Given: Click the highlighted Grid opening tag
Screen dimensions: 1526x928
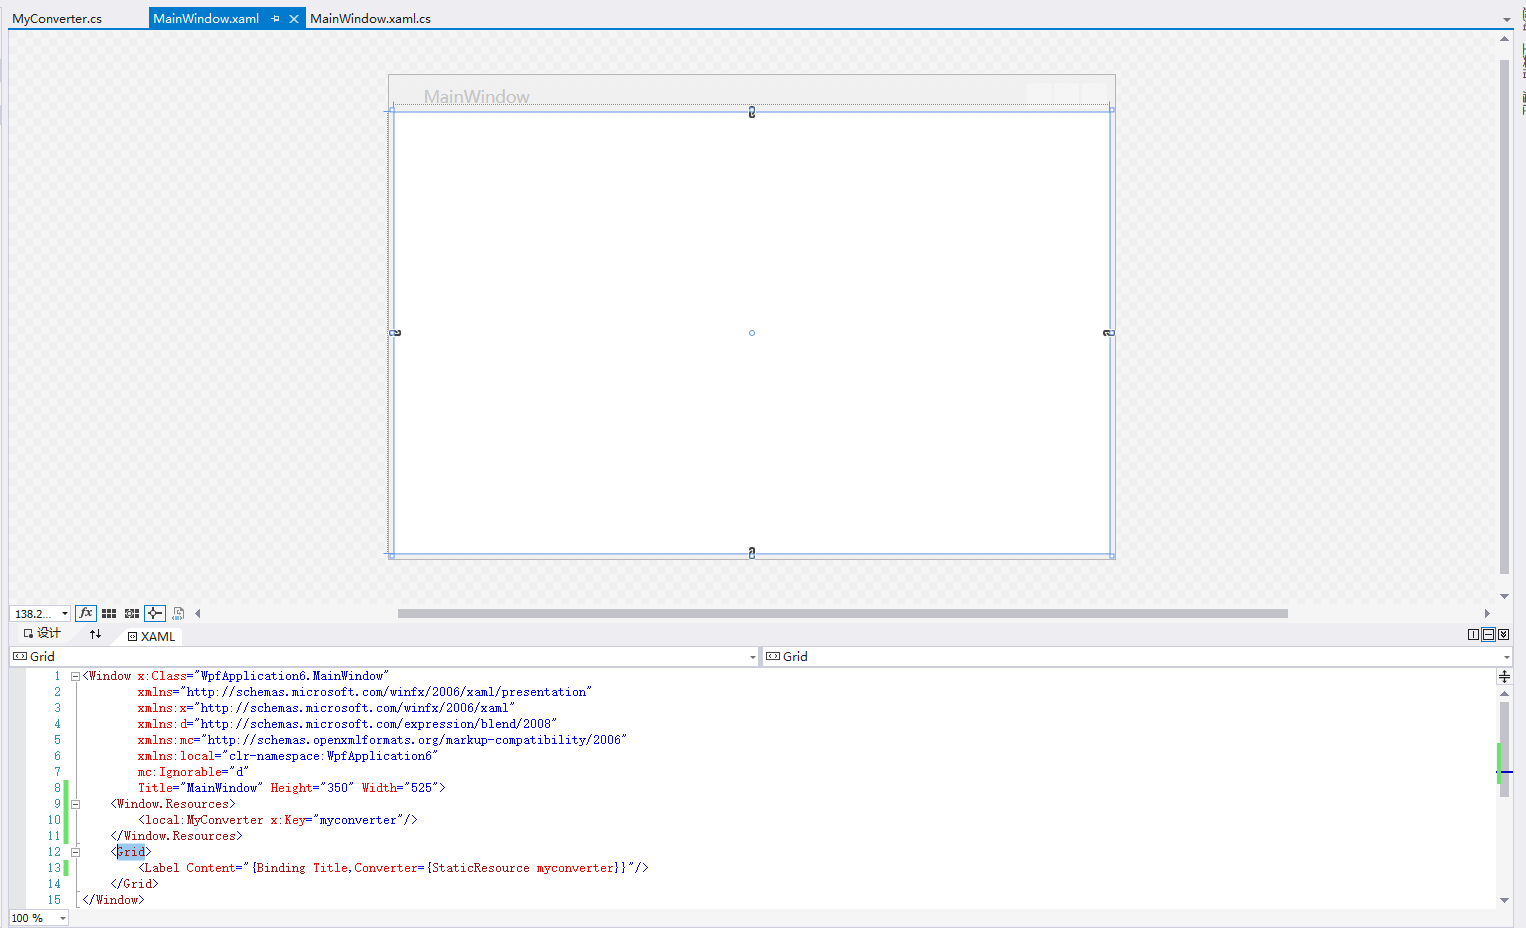Looking at the screenshot, I should tap(131, 852).
